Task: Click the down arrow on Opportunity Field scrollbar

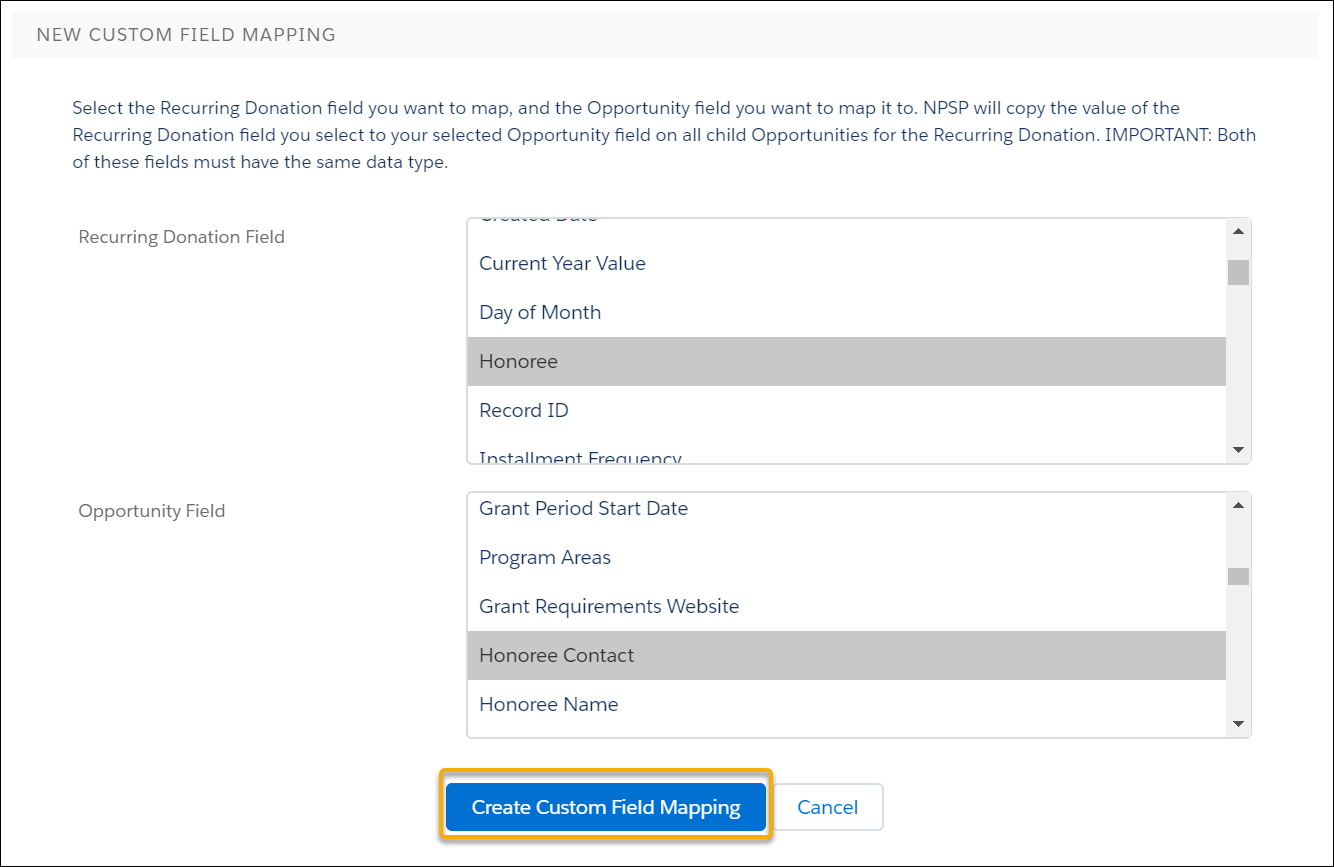Action: (1238, 724)
